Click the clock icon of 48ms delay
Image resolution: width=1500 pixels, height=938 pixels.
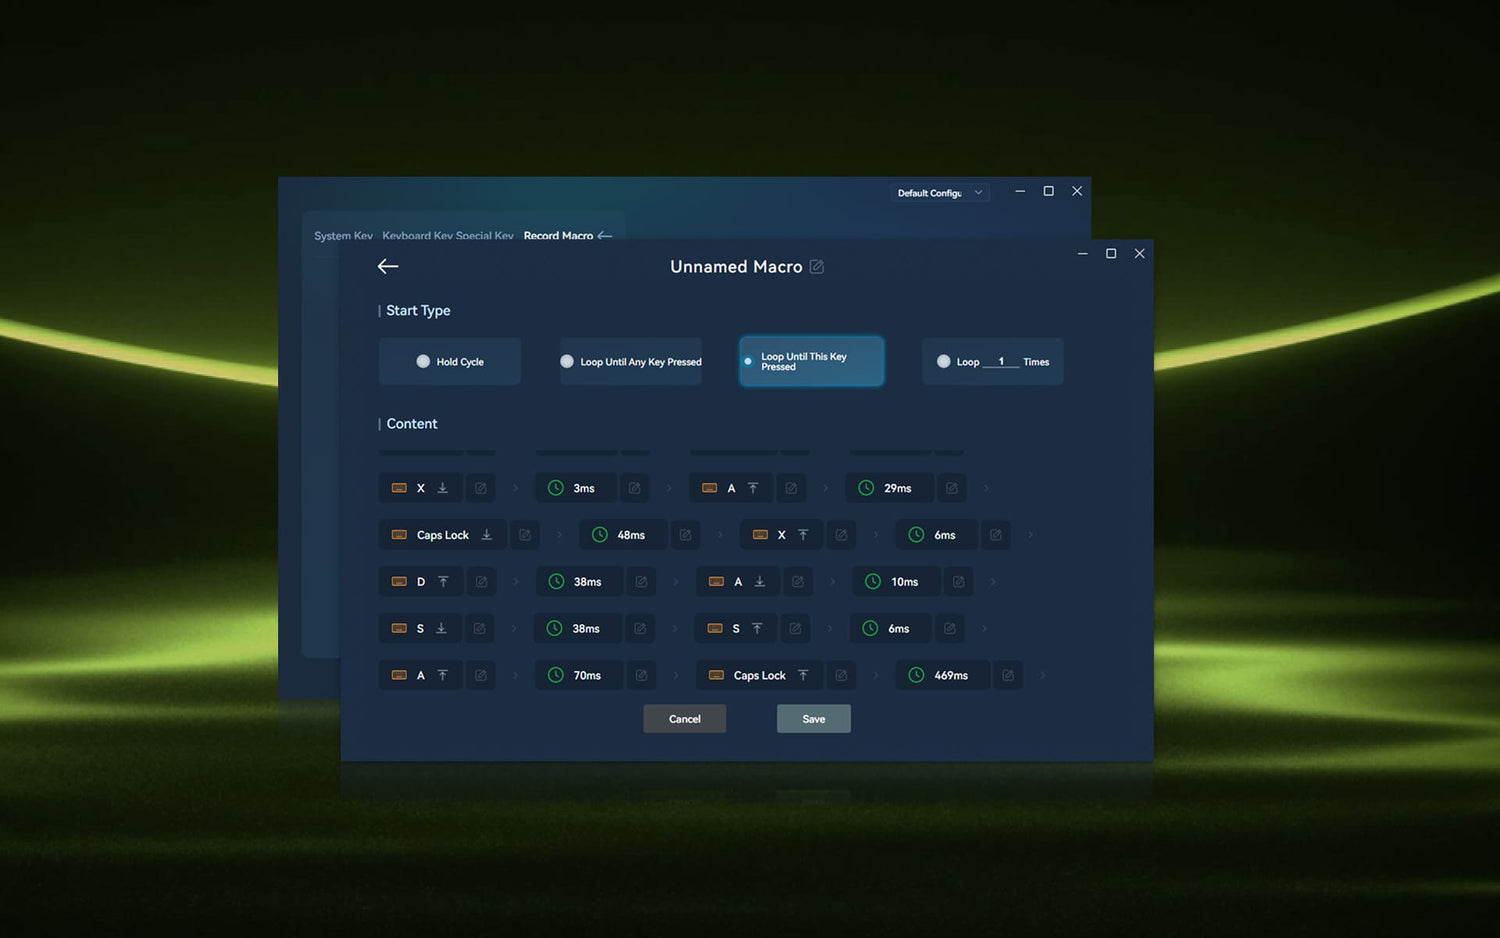[x=600, y=535]
